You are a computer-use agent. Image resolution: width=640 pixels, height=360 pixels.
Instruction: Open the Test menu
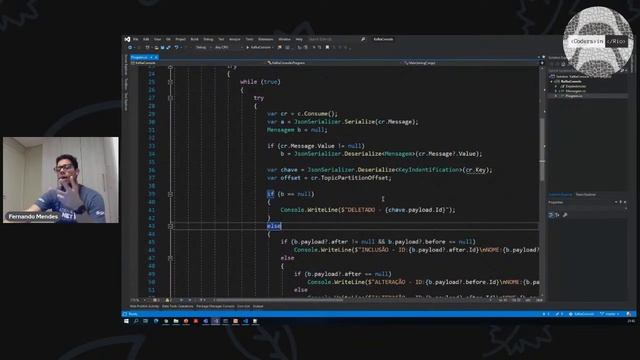tap(221, 39)
